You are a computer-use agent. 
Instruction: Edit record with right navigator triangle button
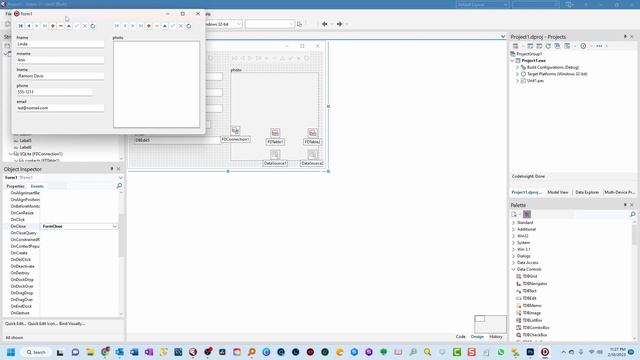point(164,26)
